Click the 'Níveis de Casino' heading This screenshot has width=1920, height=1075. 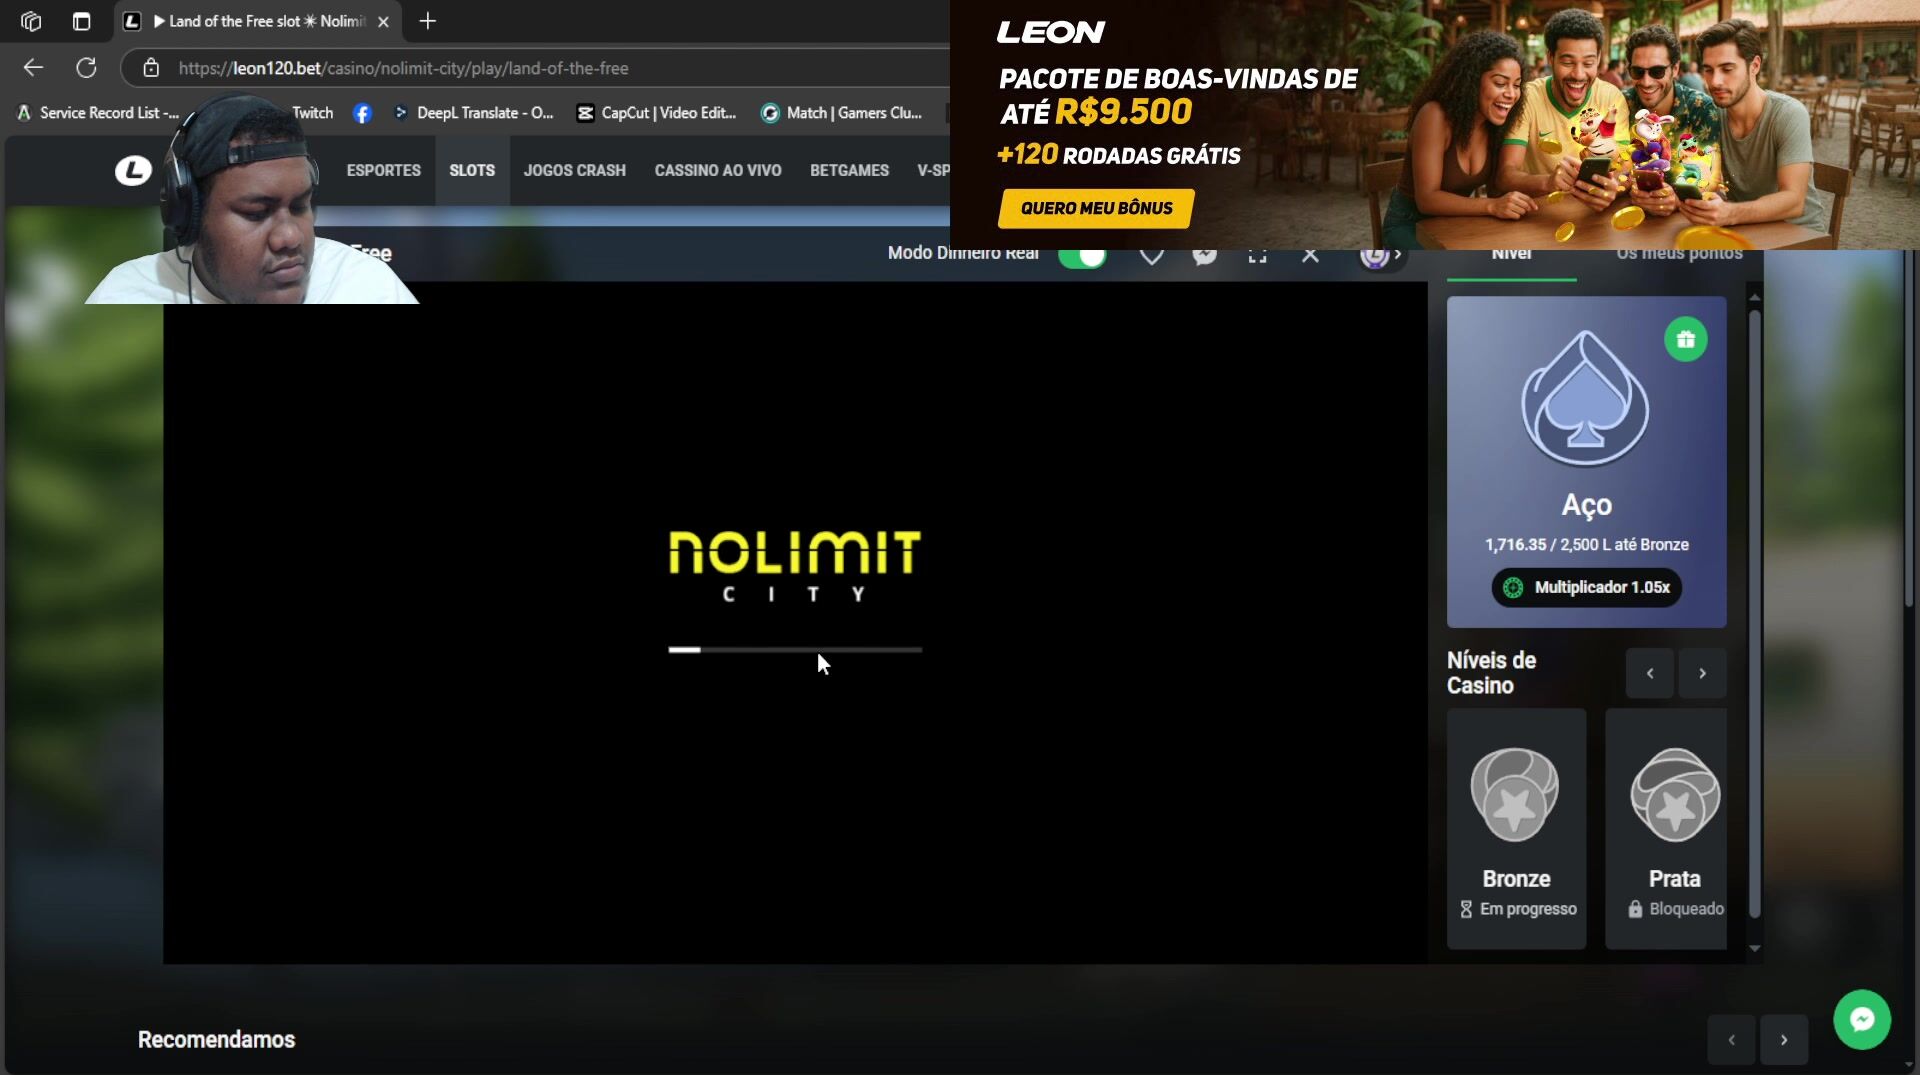click(1491, 673)
